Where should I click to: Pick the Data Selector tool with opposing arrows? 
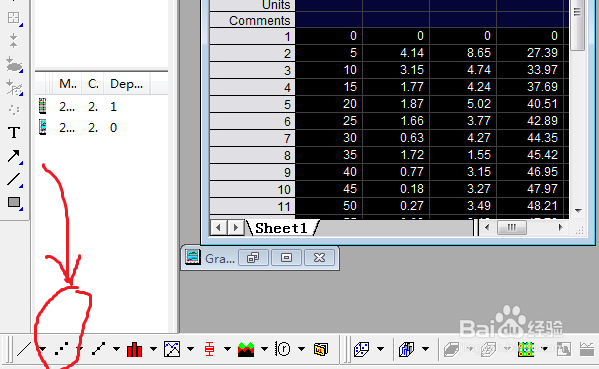click(14, 40)
